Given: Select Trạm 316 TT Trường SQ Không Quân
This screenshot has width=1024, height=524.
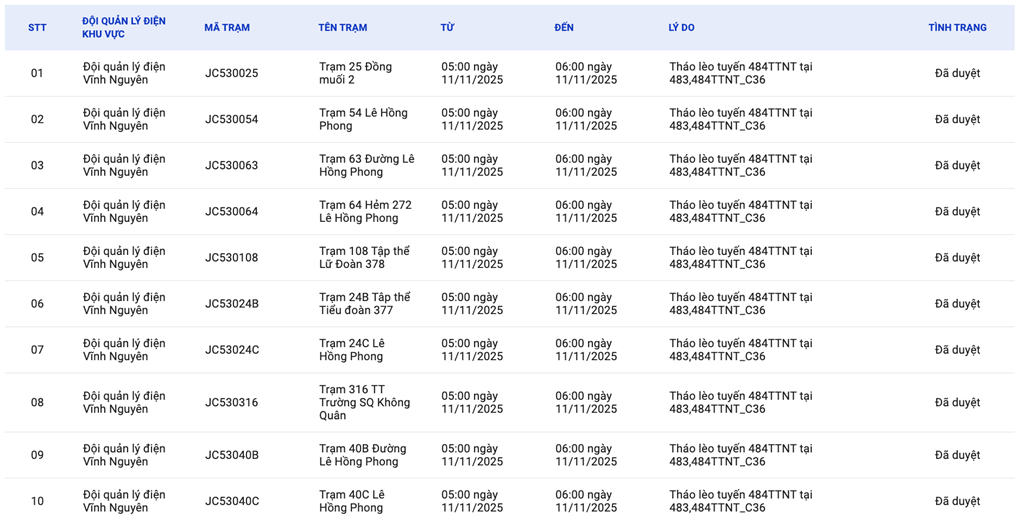Looking at the screenshot, I should click(364, 402).
